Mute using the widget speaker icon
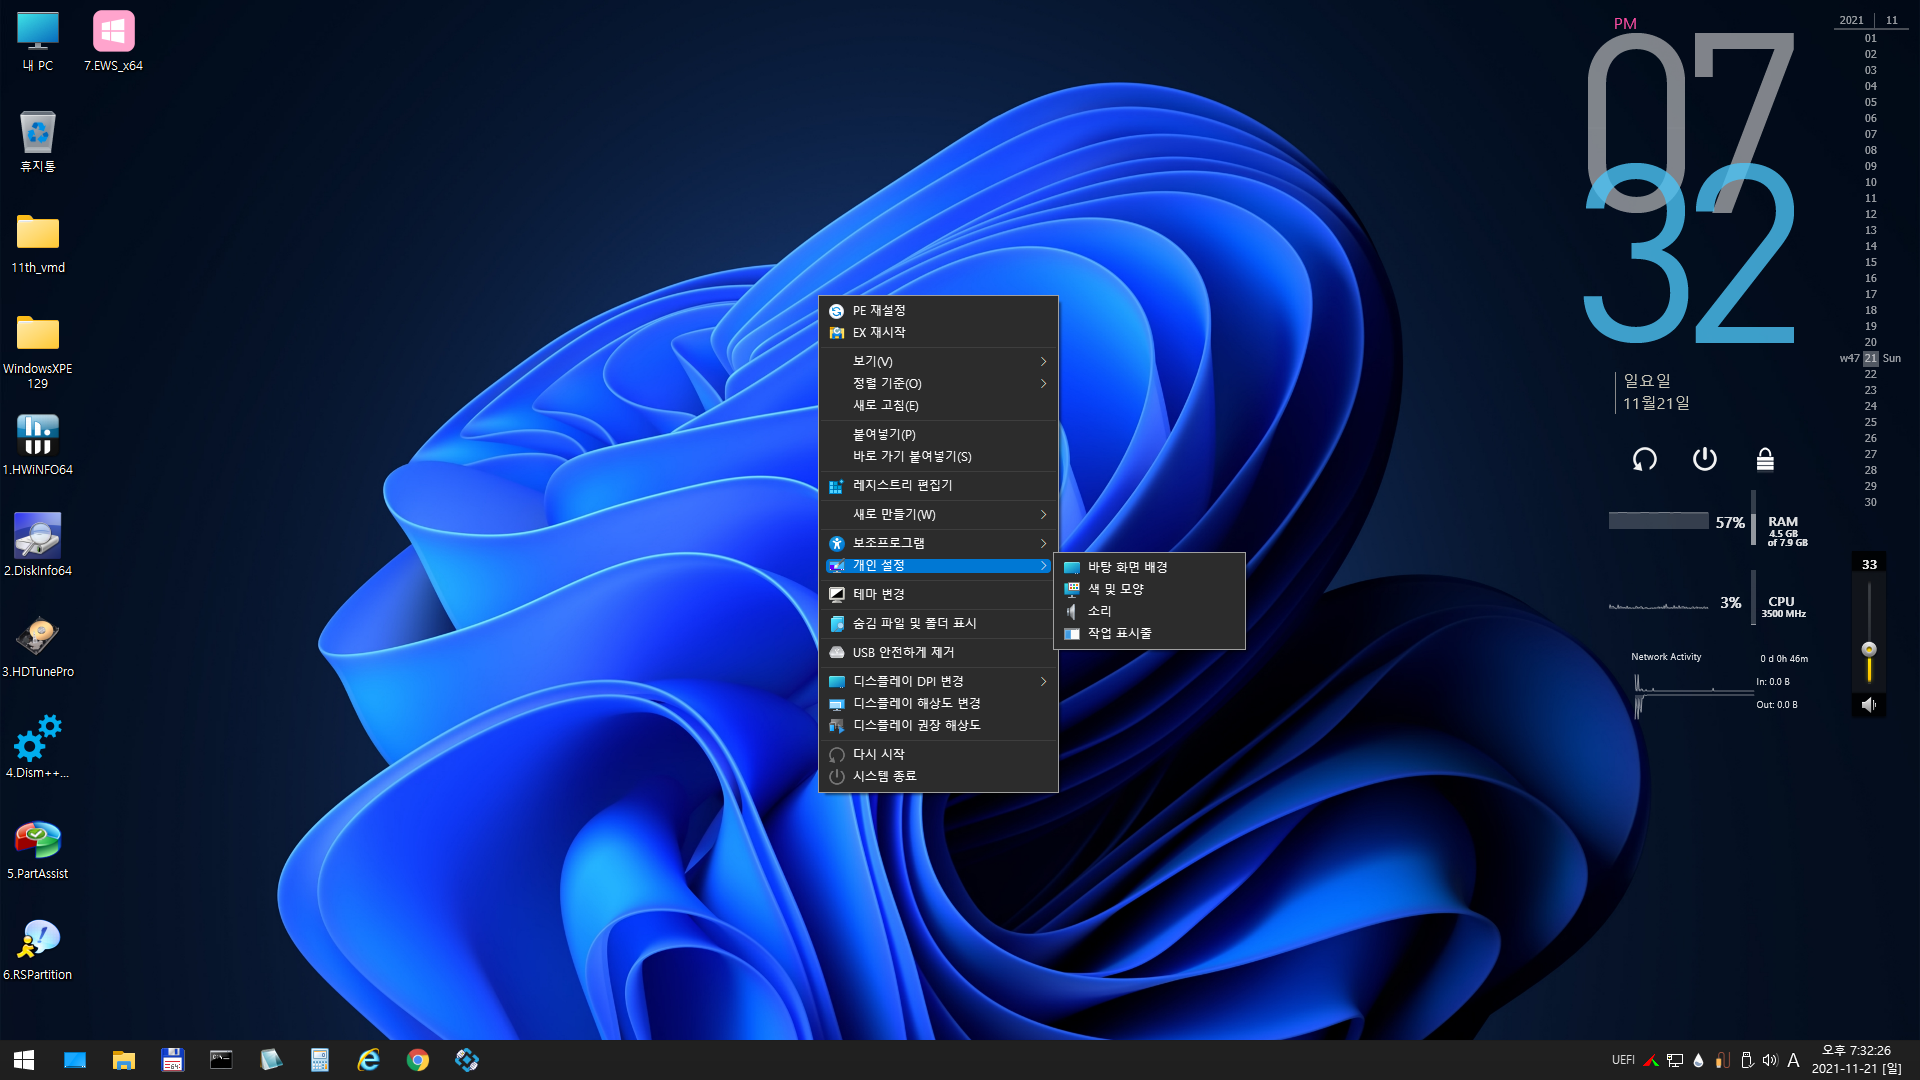Screen dimensions: 1920x1080 pyautogui.click(x=1868, y=705)
